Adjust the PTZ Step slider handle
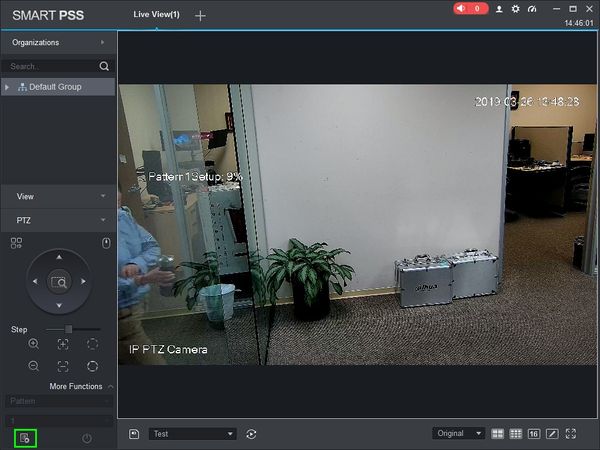This screenshot has width=600, height=450. (68, 329)
